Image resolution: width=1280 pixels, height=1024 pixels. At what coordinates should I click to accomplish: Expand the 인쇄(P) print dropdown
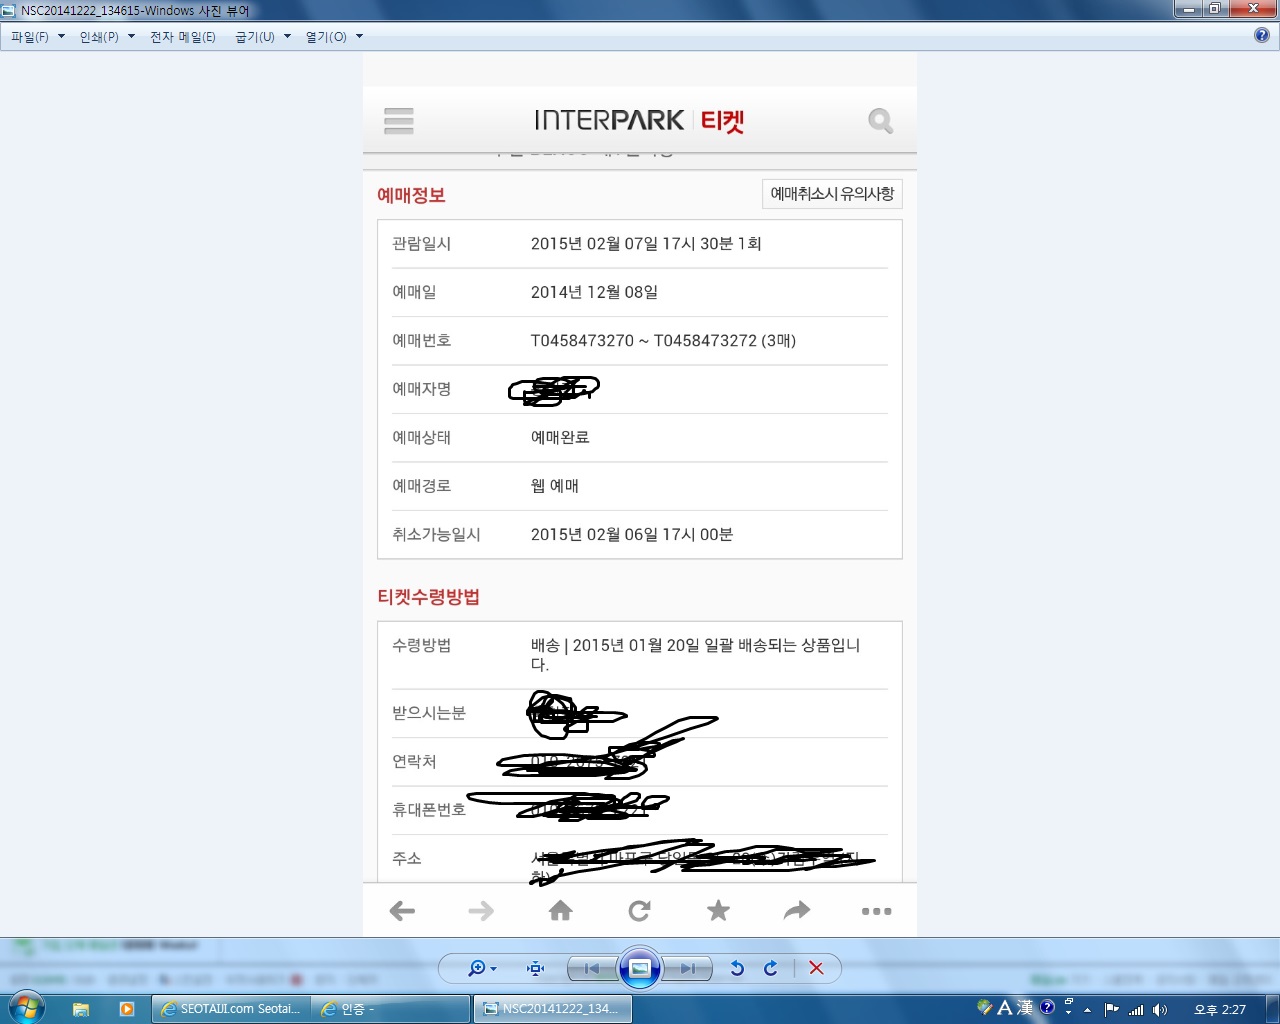coord(106,37)
